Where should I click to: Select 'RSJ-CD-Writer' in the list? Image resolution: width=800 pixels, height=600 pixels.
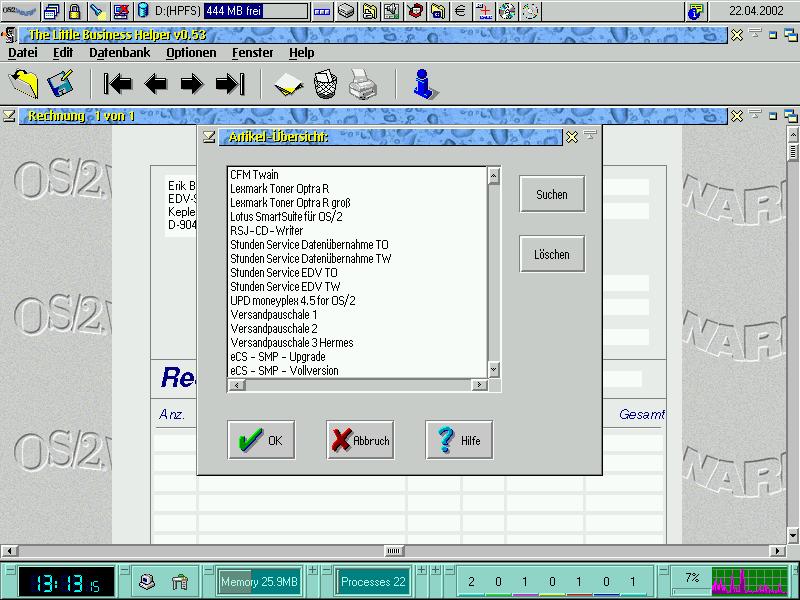(357, 231)
